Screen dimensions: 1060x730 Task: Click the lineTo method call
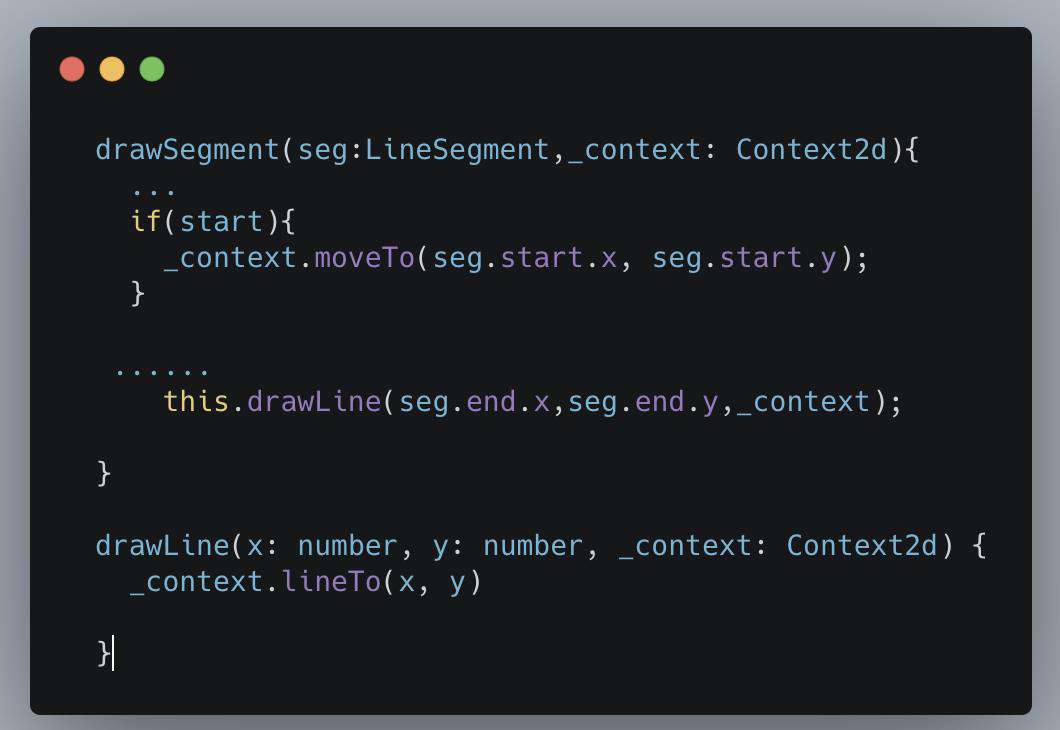coord(331,581)
